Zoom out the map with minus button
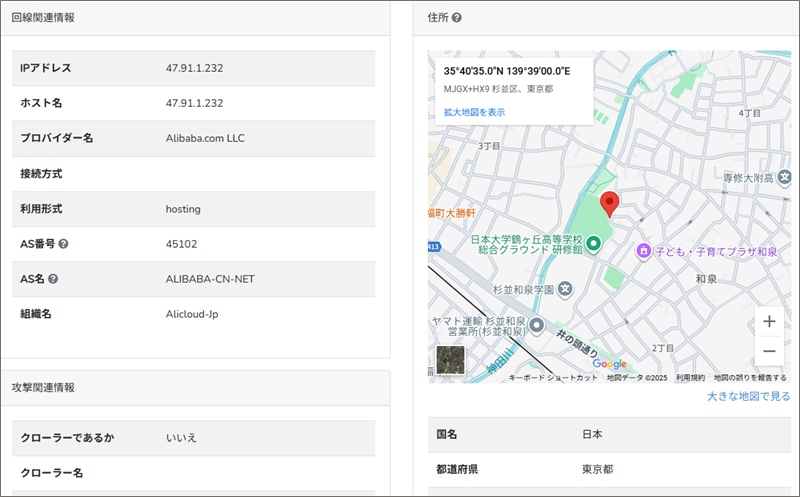 point(769,351)
